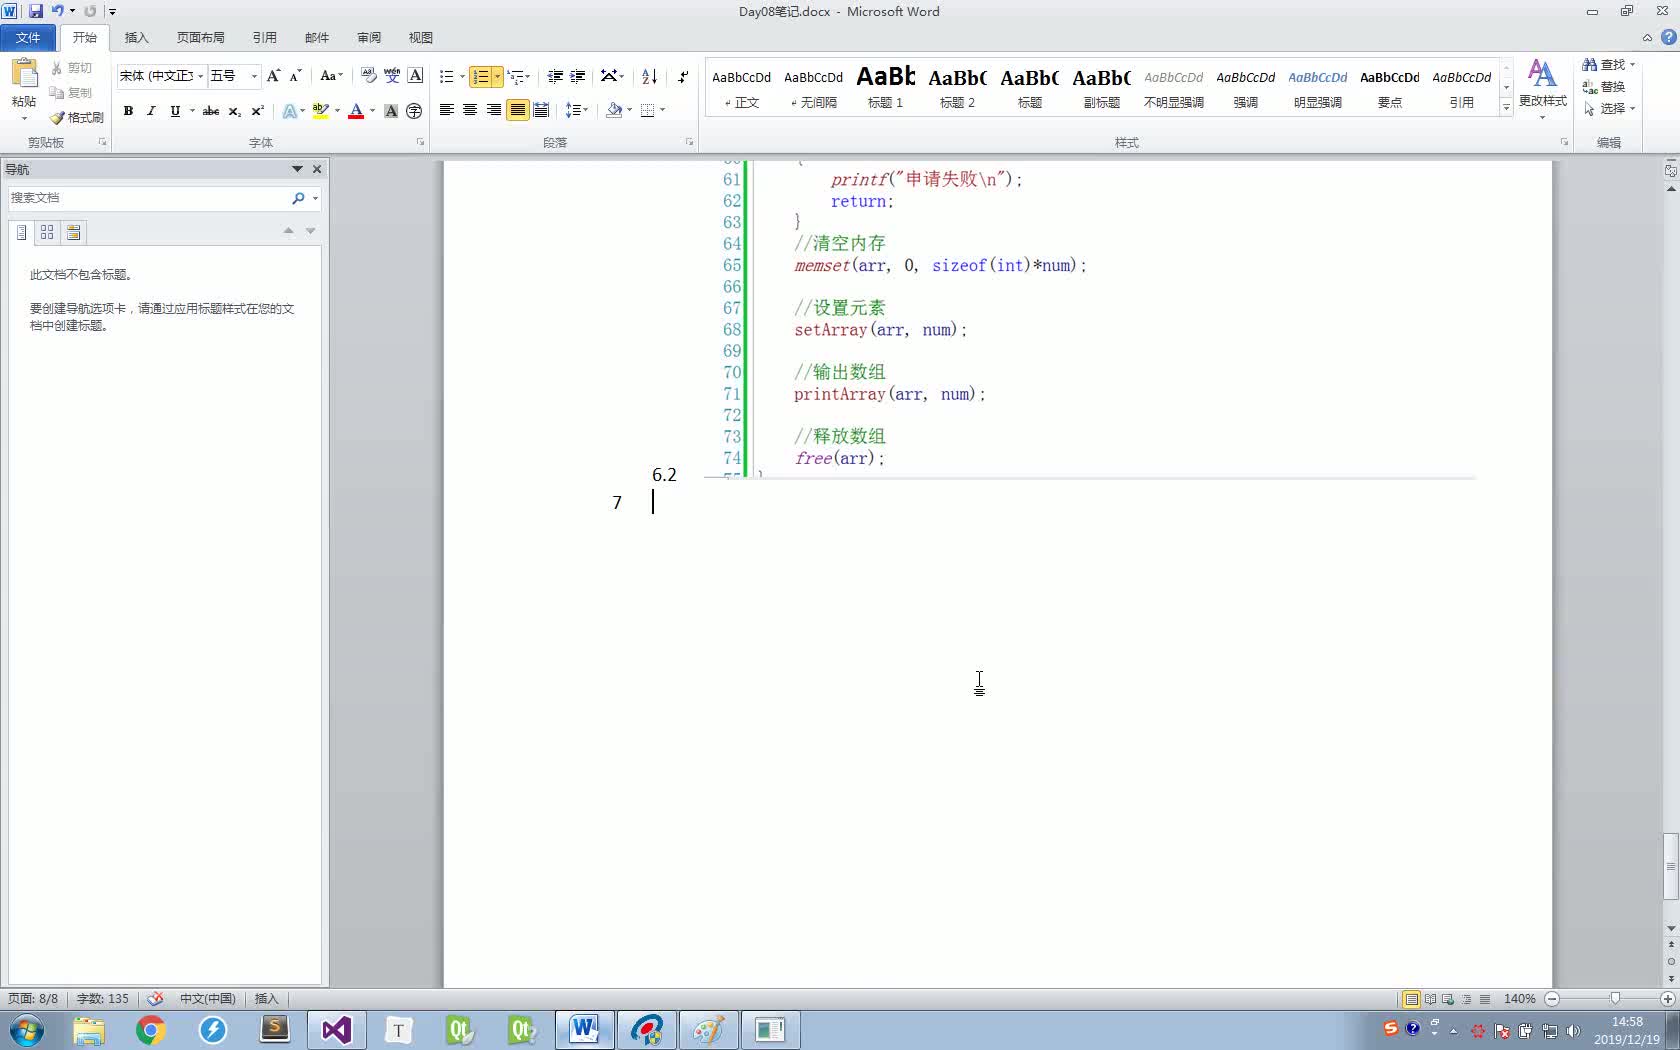Click the line spacing icon
Image resolution: width=1680 pixels, height=1050 pixels.
(573, 110)
